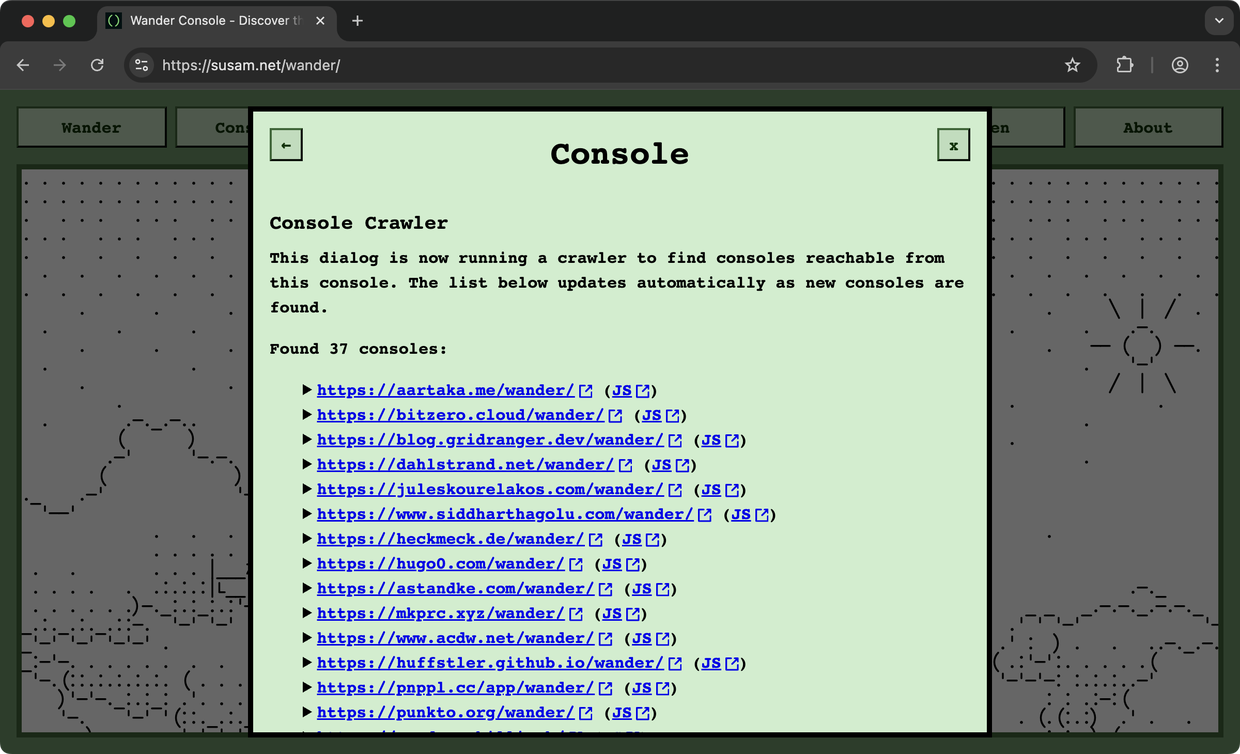
Task: Open the browser extensions puzzle icon
Action: 1125,65
